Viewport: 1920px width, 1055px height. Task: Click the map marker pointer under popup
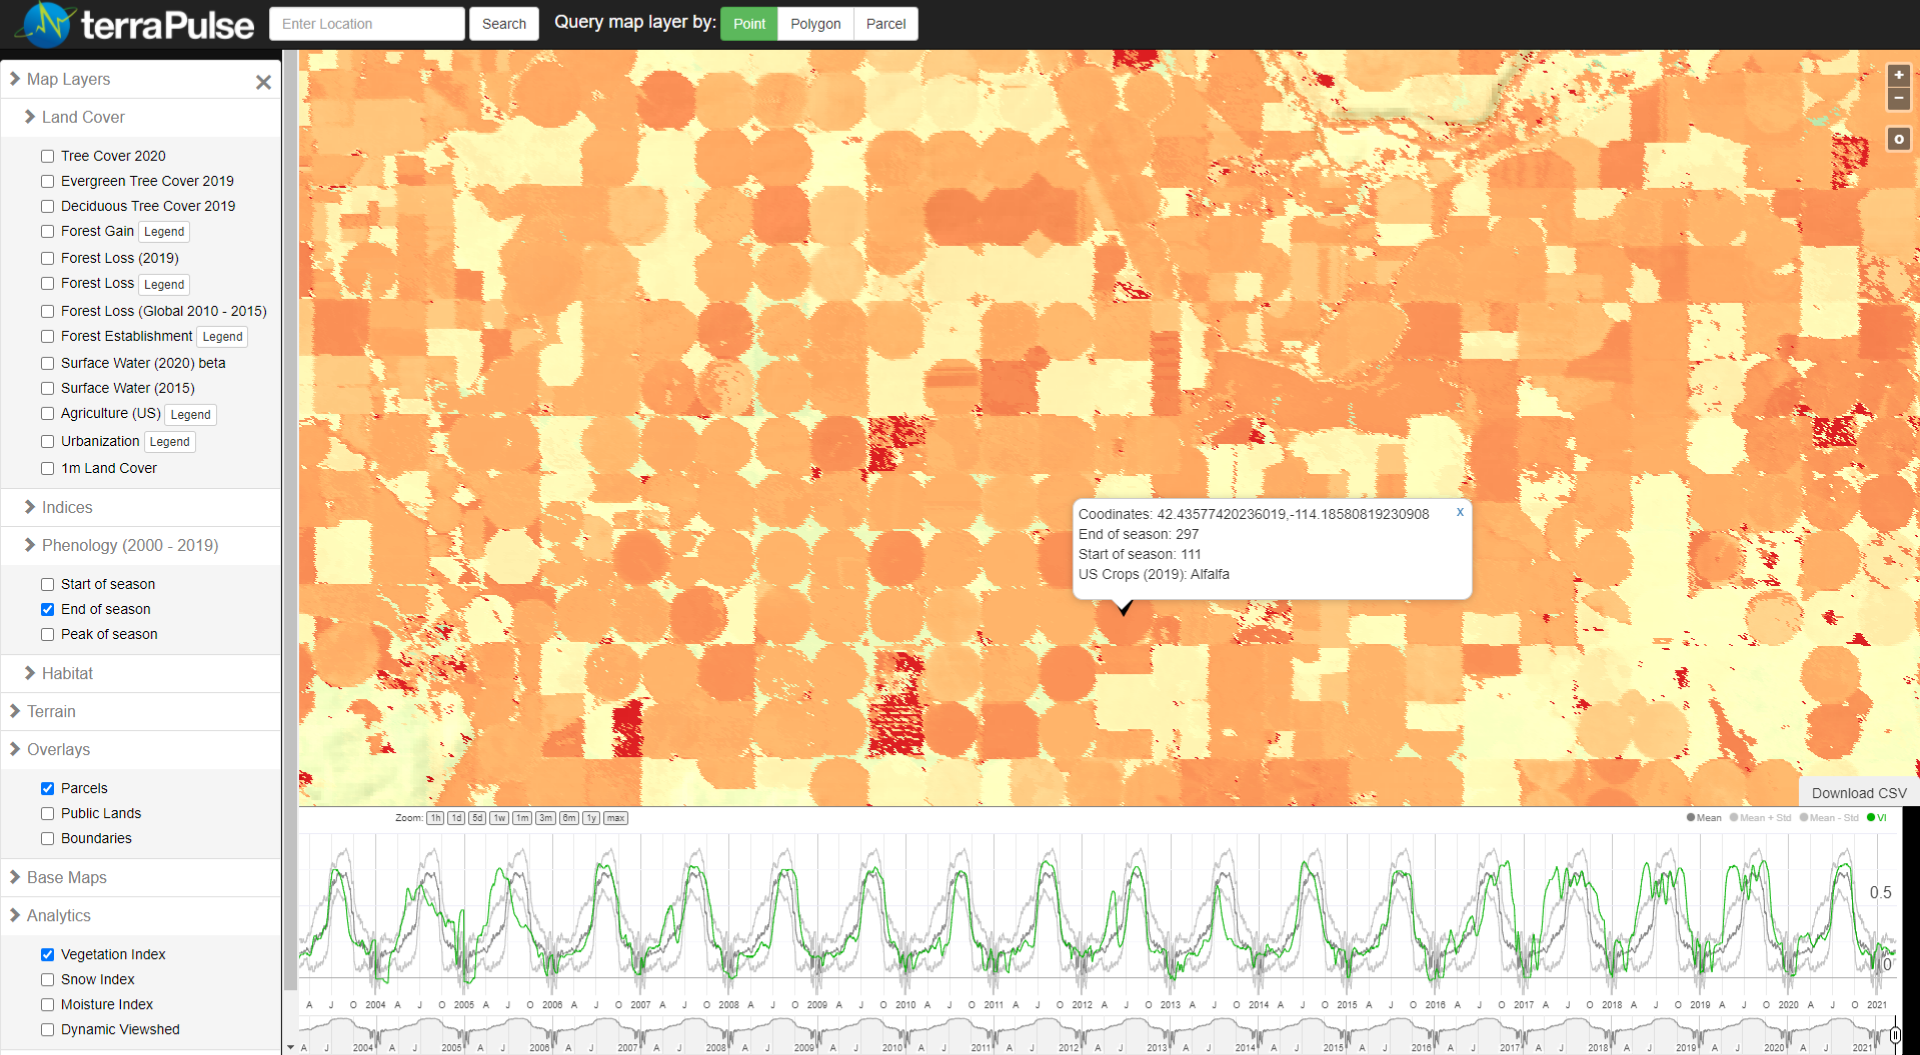tap(1124, 607)
